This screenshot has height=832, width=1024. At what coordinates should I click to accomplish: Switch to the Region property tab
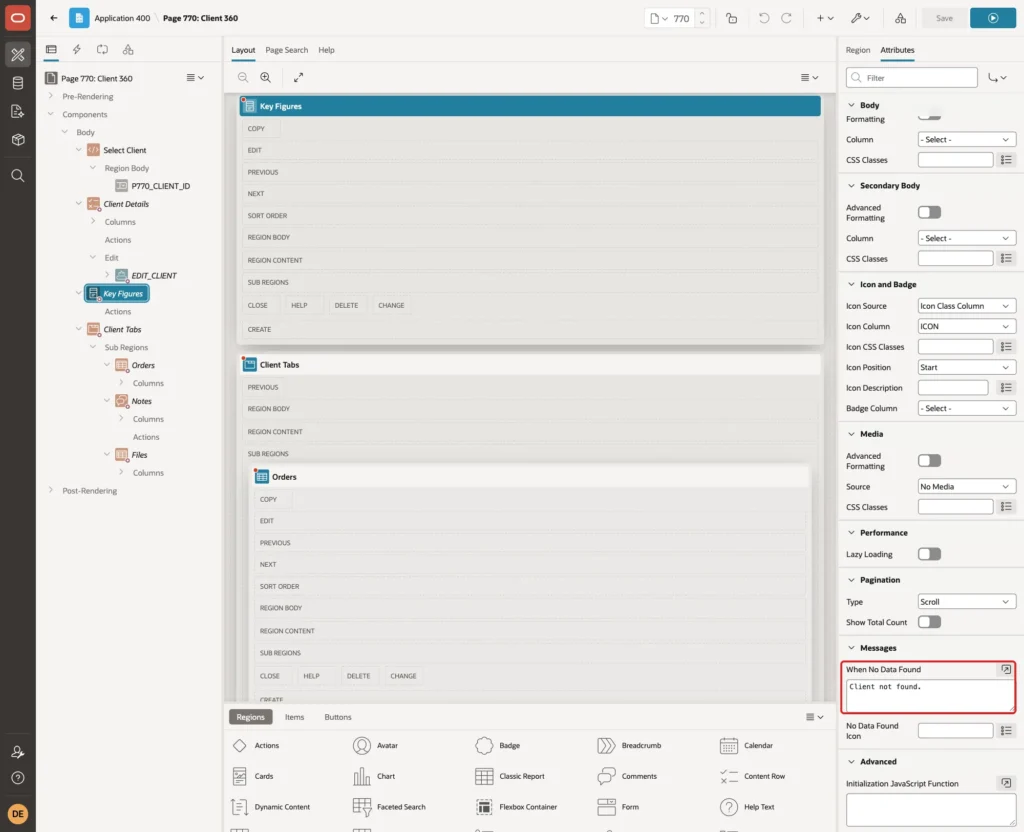click(857, 50)
